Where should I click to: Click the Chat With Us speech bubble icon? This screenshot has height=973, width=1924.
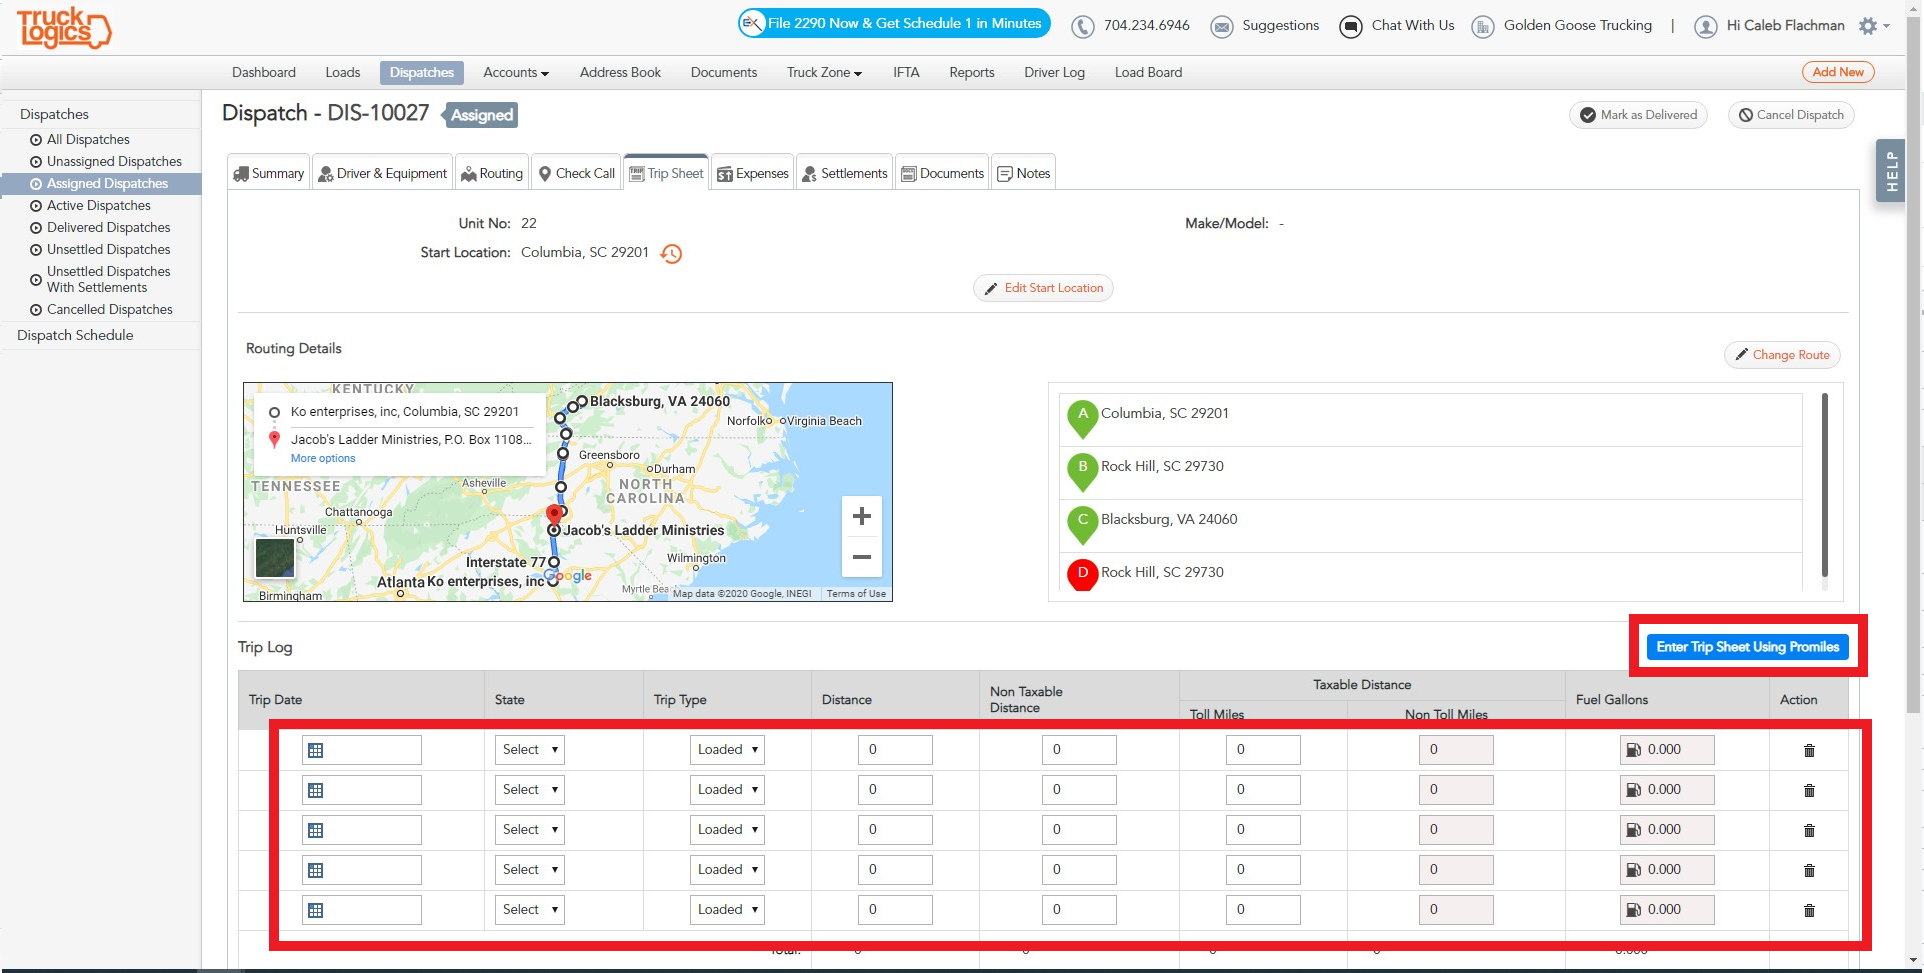1351,26
